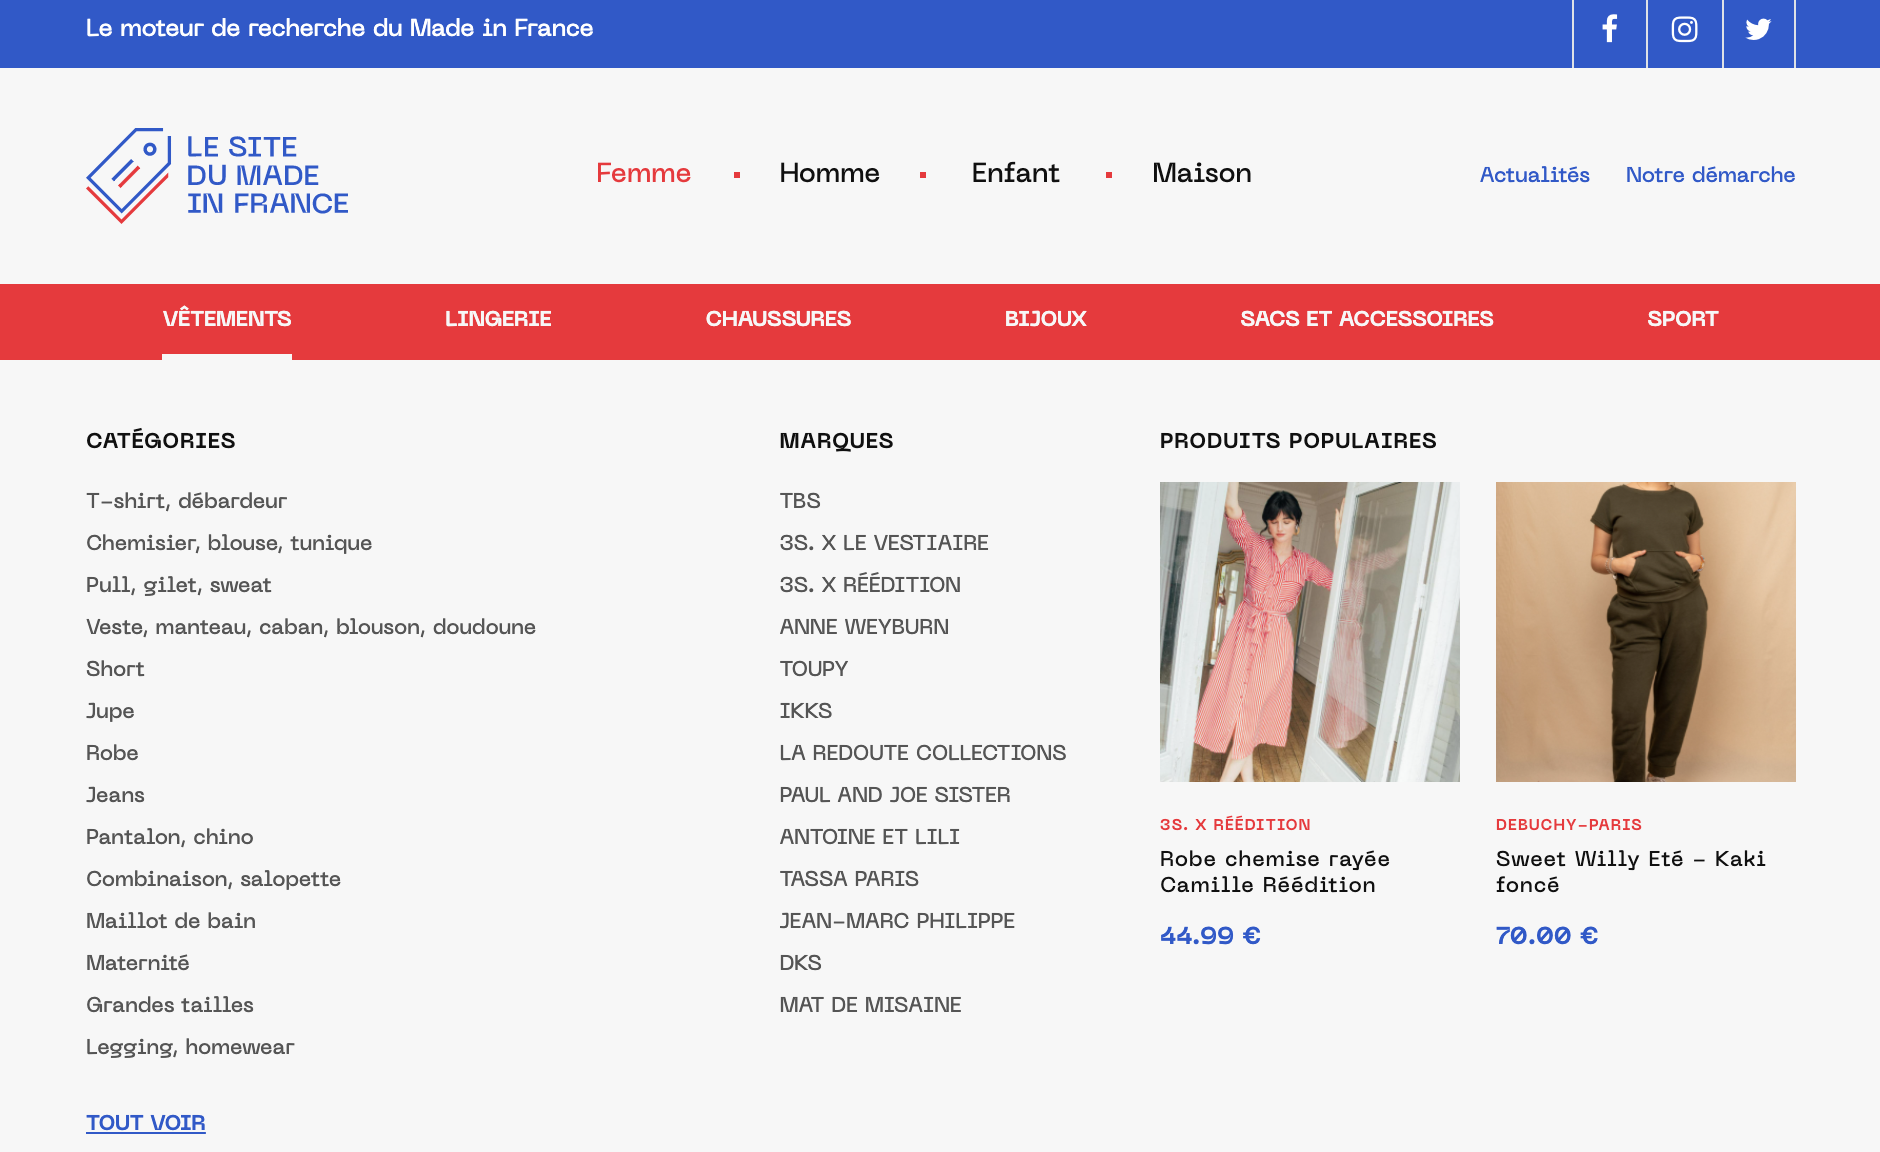1880x1152 pixels.
Task: View the striped shirt dress product photo
Action: point(1309,632)
